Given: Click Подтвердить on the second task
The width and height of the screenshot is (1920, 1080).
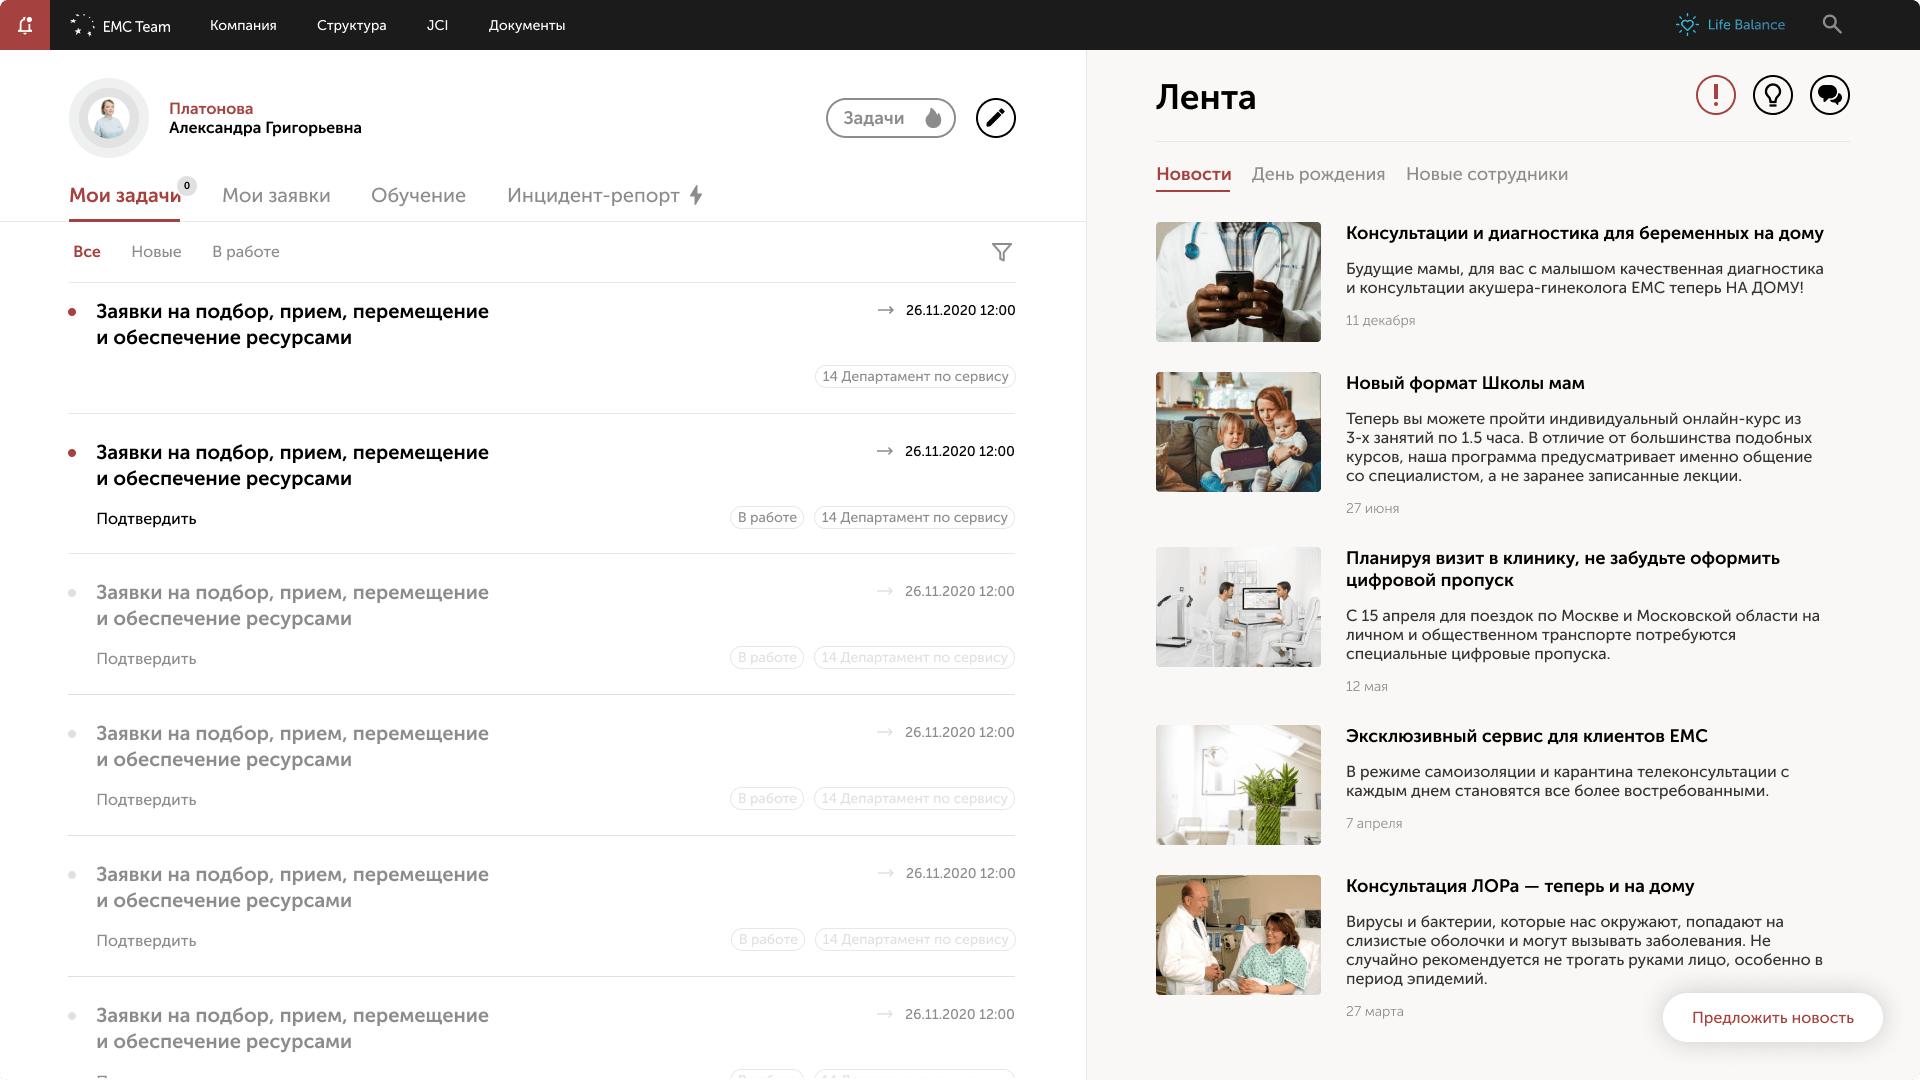Looking at the screenshot, I should coord(146,519).
